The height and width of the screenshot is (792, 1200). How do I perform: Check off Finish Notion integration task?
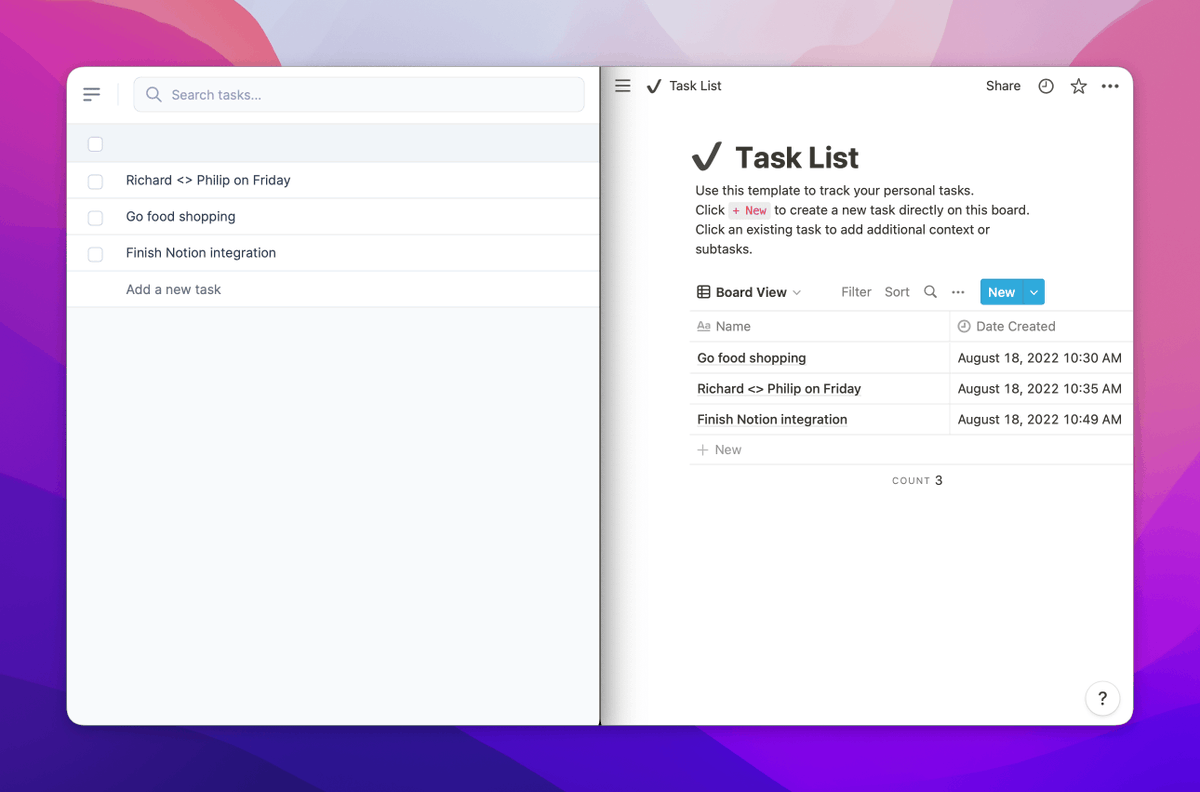click(x=95, y=254)
